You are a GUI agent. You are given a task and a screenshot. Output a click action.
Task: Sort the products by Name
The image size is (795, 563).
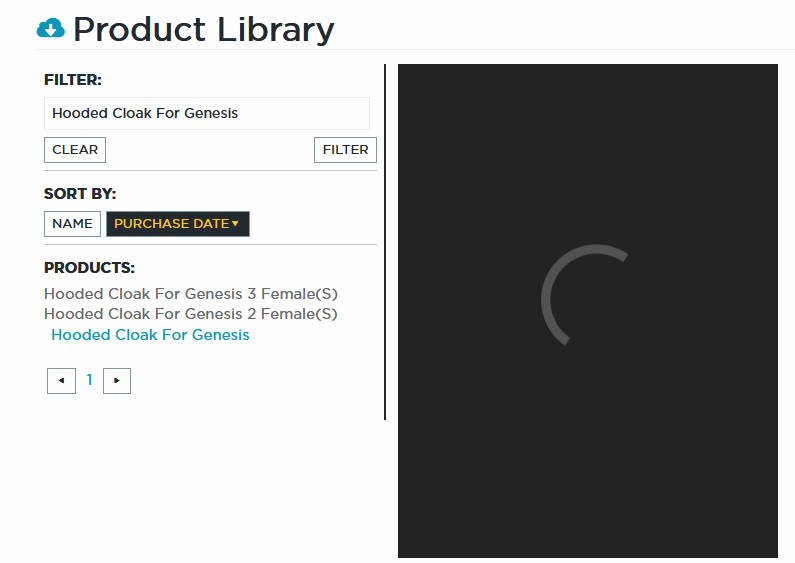coord(72,224)
